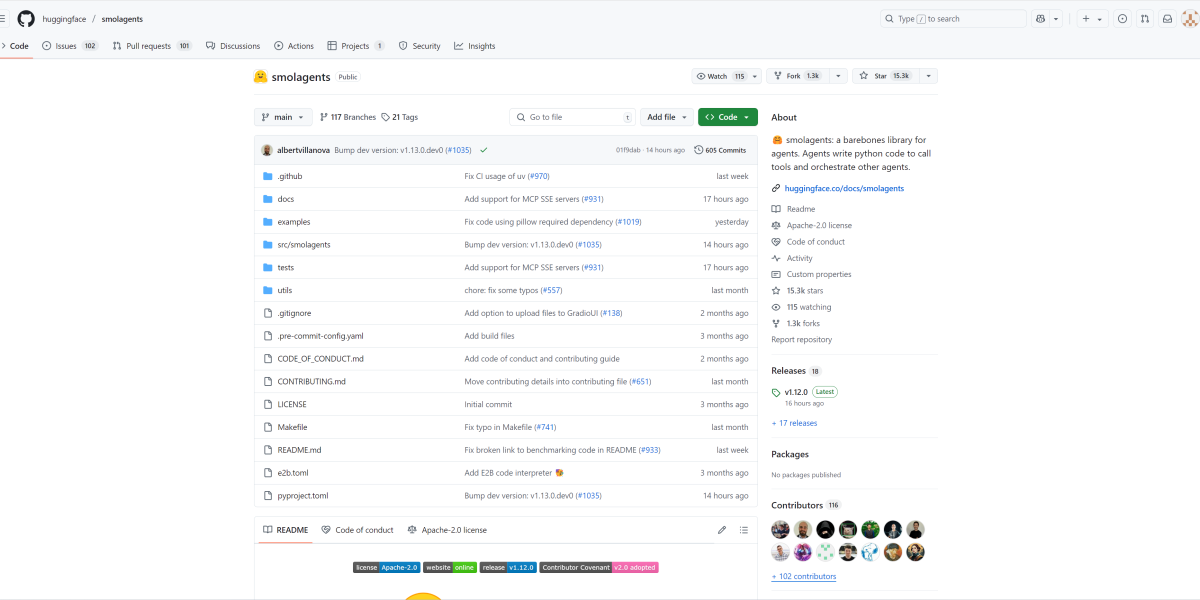Show the commit status green check mark
This screenshot has height=600, width=1200.
[x=484, y=150]
